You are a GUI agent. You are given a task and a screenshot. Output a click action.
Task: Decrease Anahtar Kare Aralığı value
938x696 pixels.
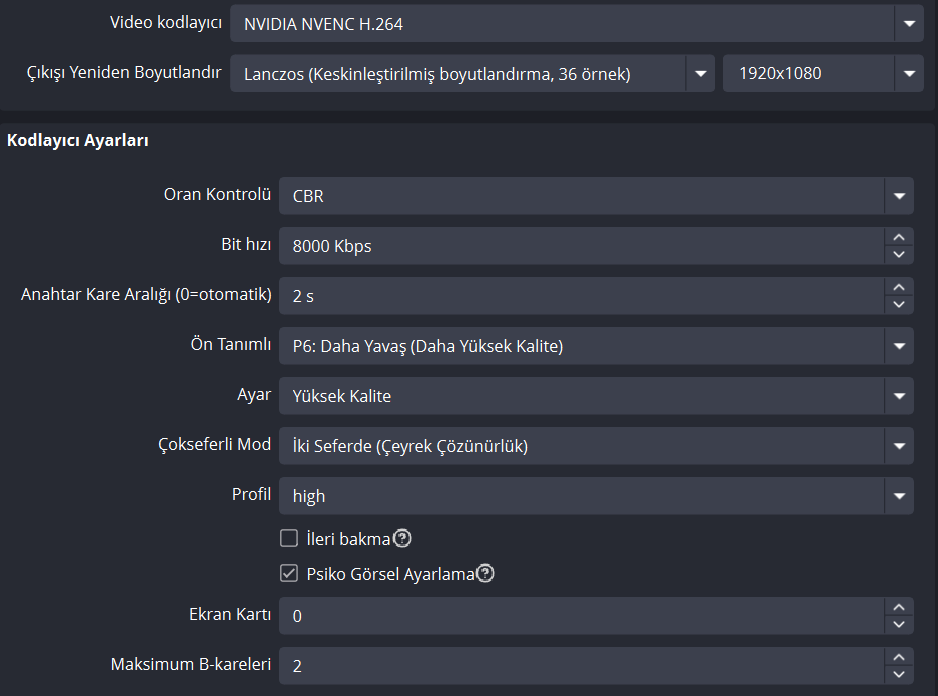899,304
